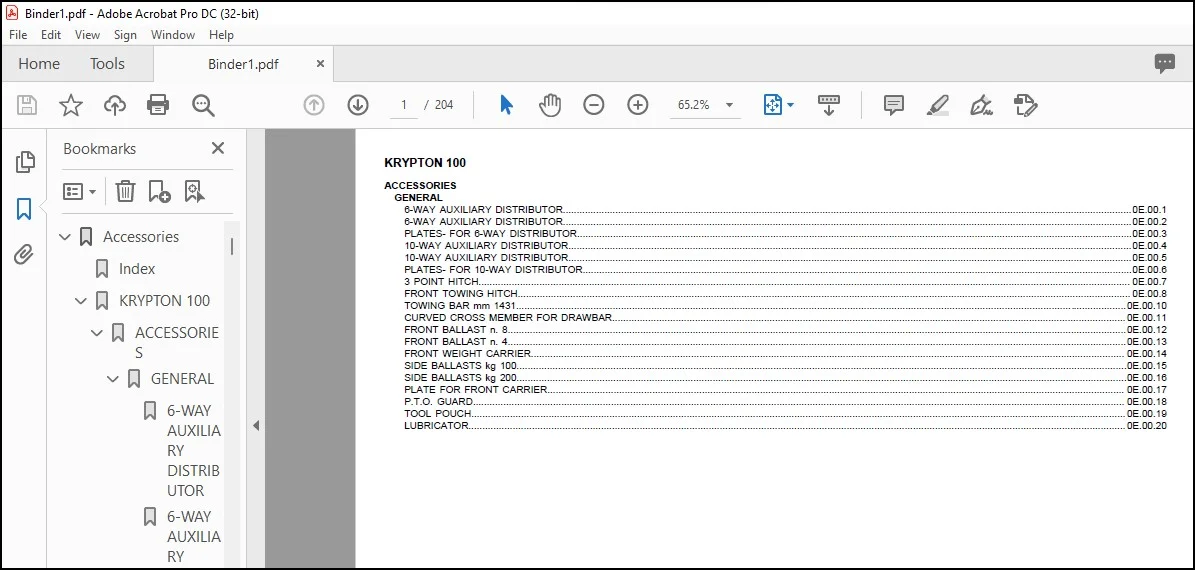
Task: Open TOOL POUCH index entry
Action: point(785,414)
